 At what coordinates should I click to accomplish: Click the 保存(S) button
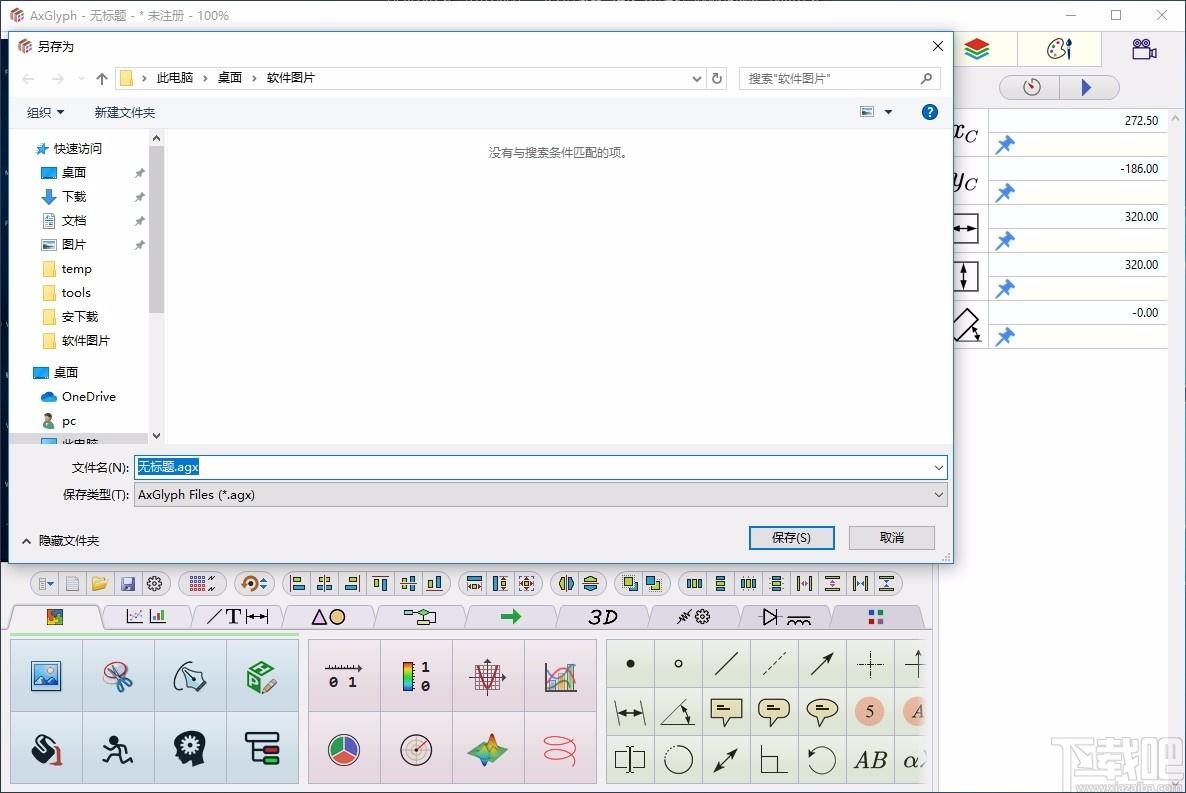(x=790, y=537)
